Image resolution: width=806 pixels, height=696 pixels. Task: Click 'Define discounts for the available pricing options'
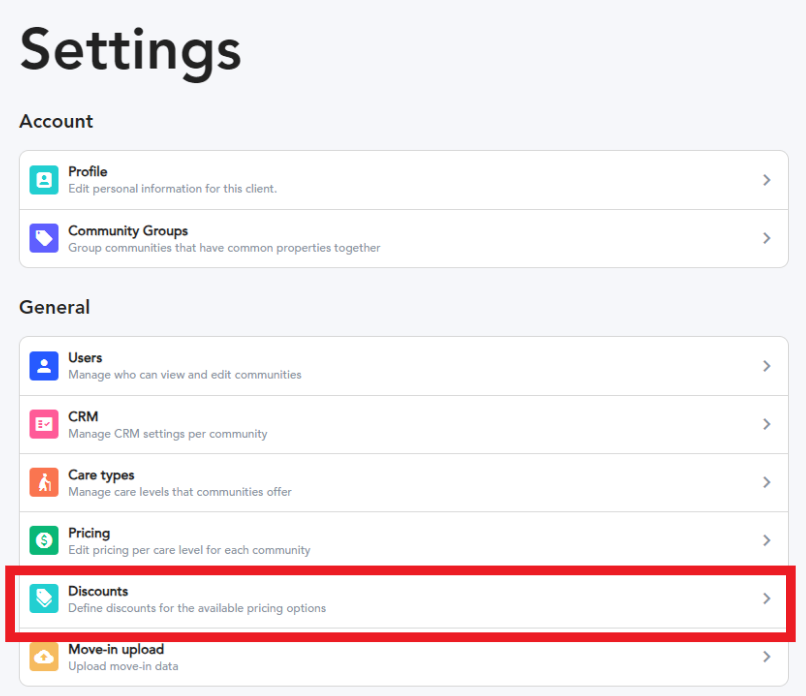(197, 608)
